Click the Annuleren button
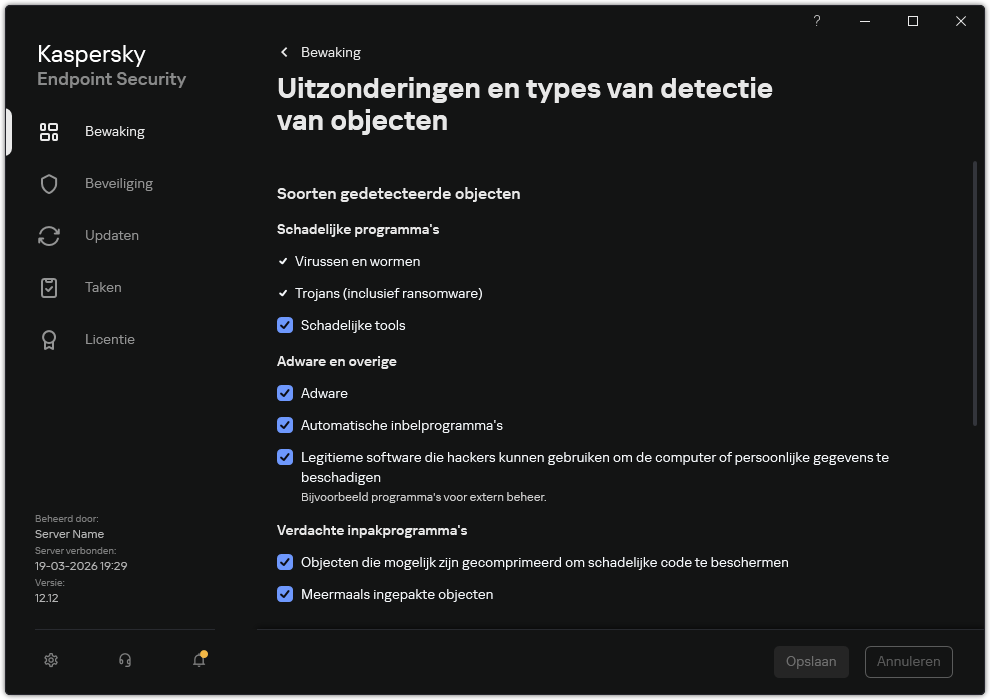 point(908,661)
